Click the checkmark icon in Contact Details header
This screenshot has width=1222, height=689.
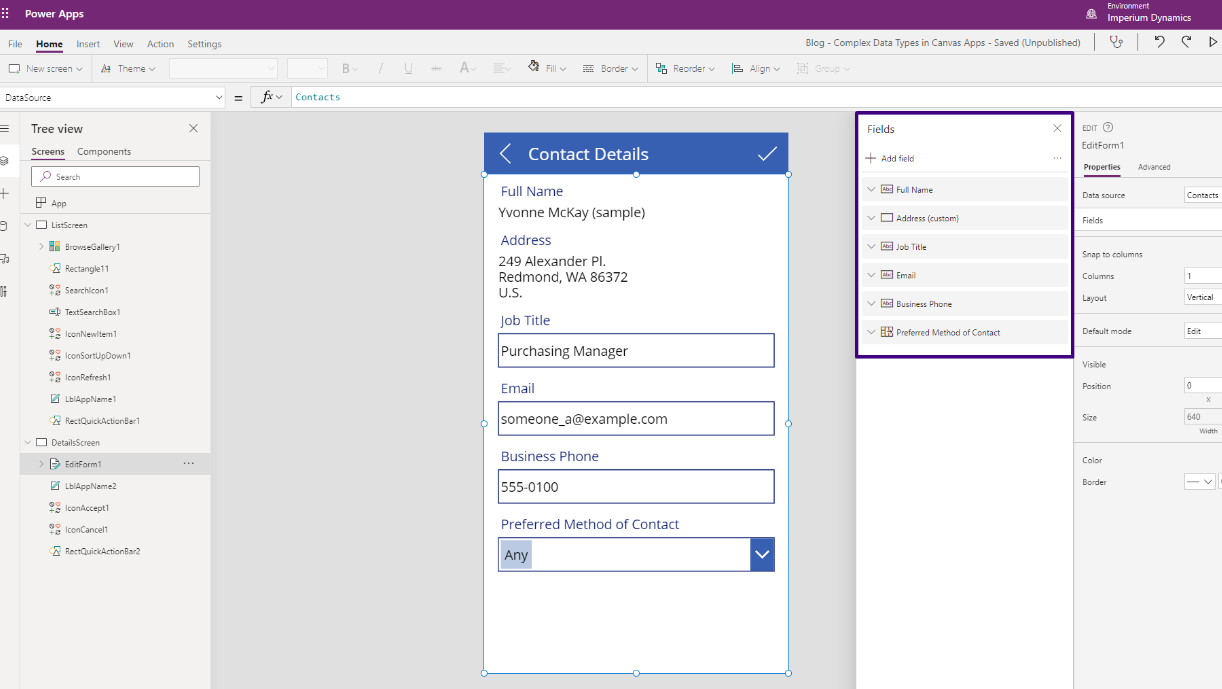click(767, 154)
